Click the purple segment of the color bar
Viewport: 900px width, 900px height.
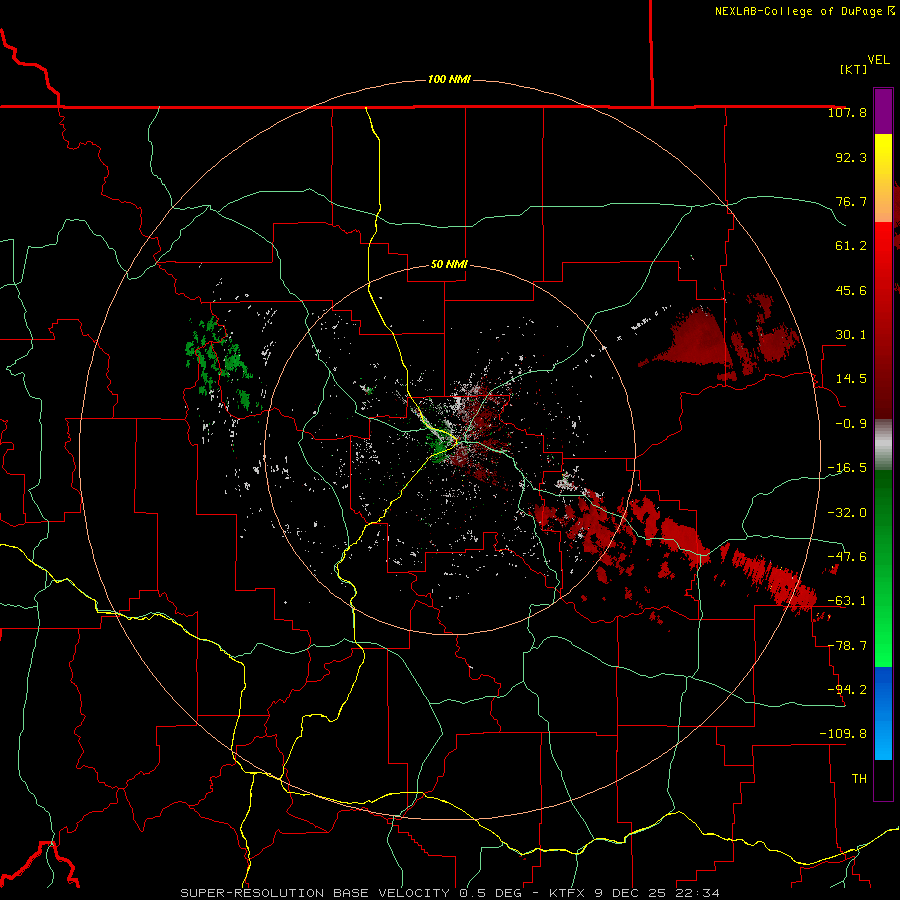883,111
